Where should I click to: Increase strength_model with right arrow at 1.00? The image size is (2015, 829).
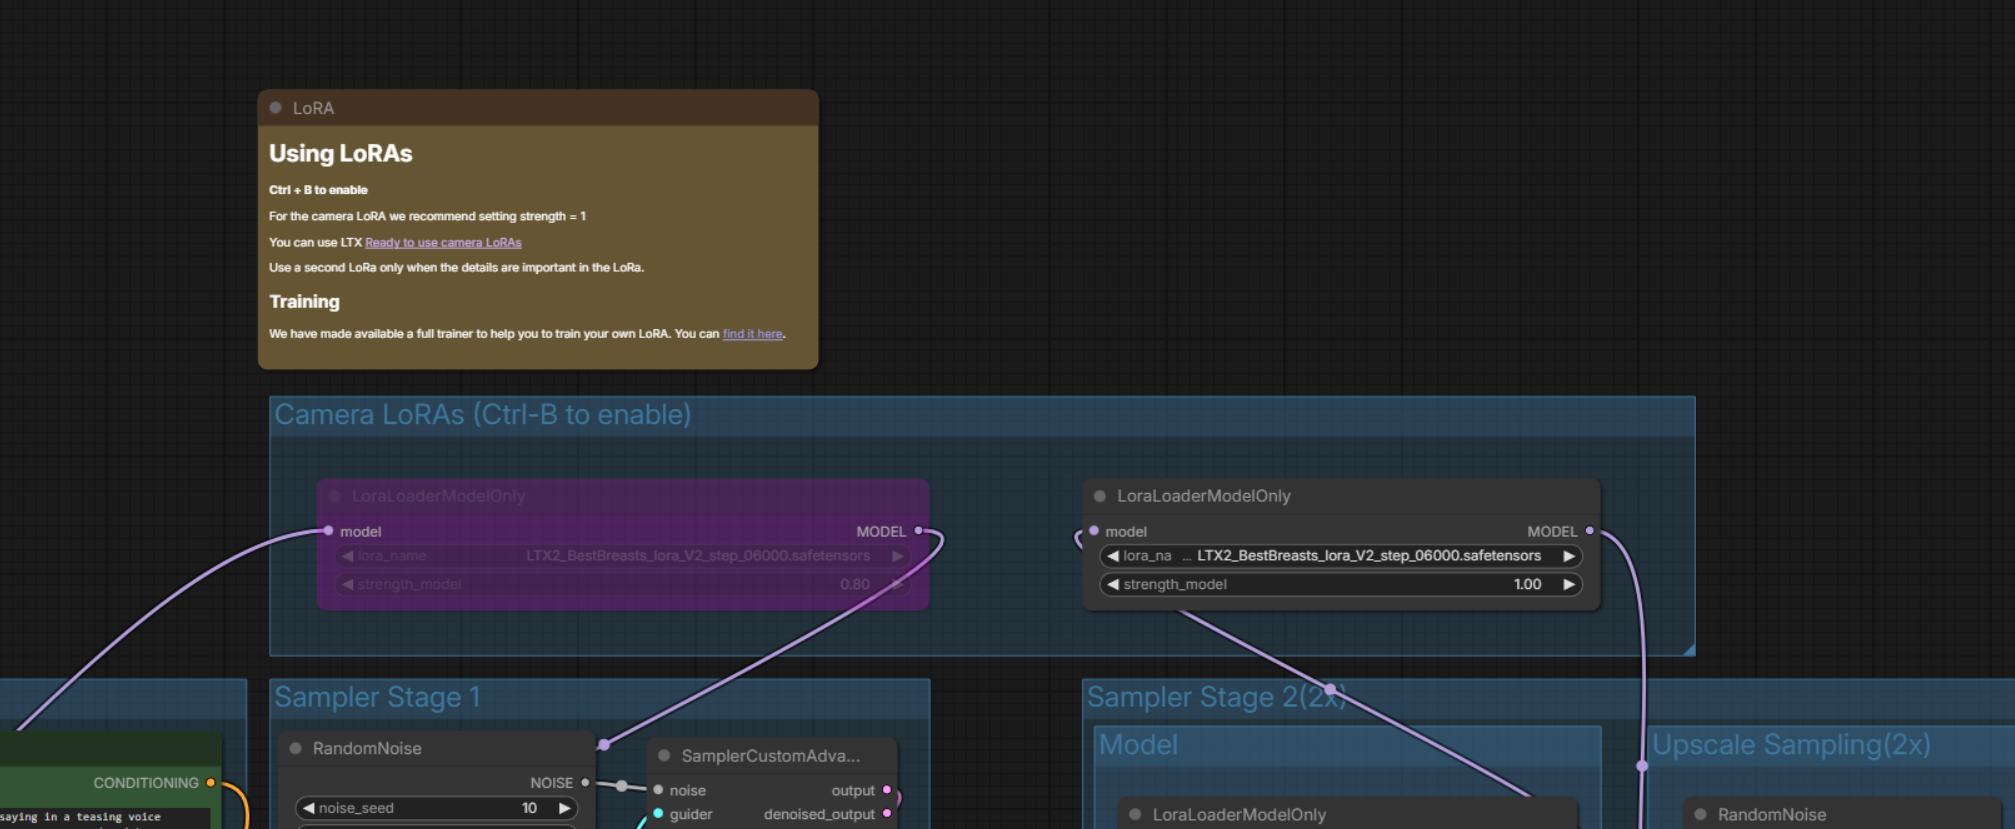1568,585
